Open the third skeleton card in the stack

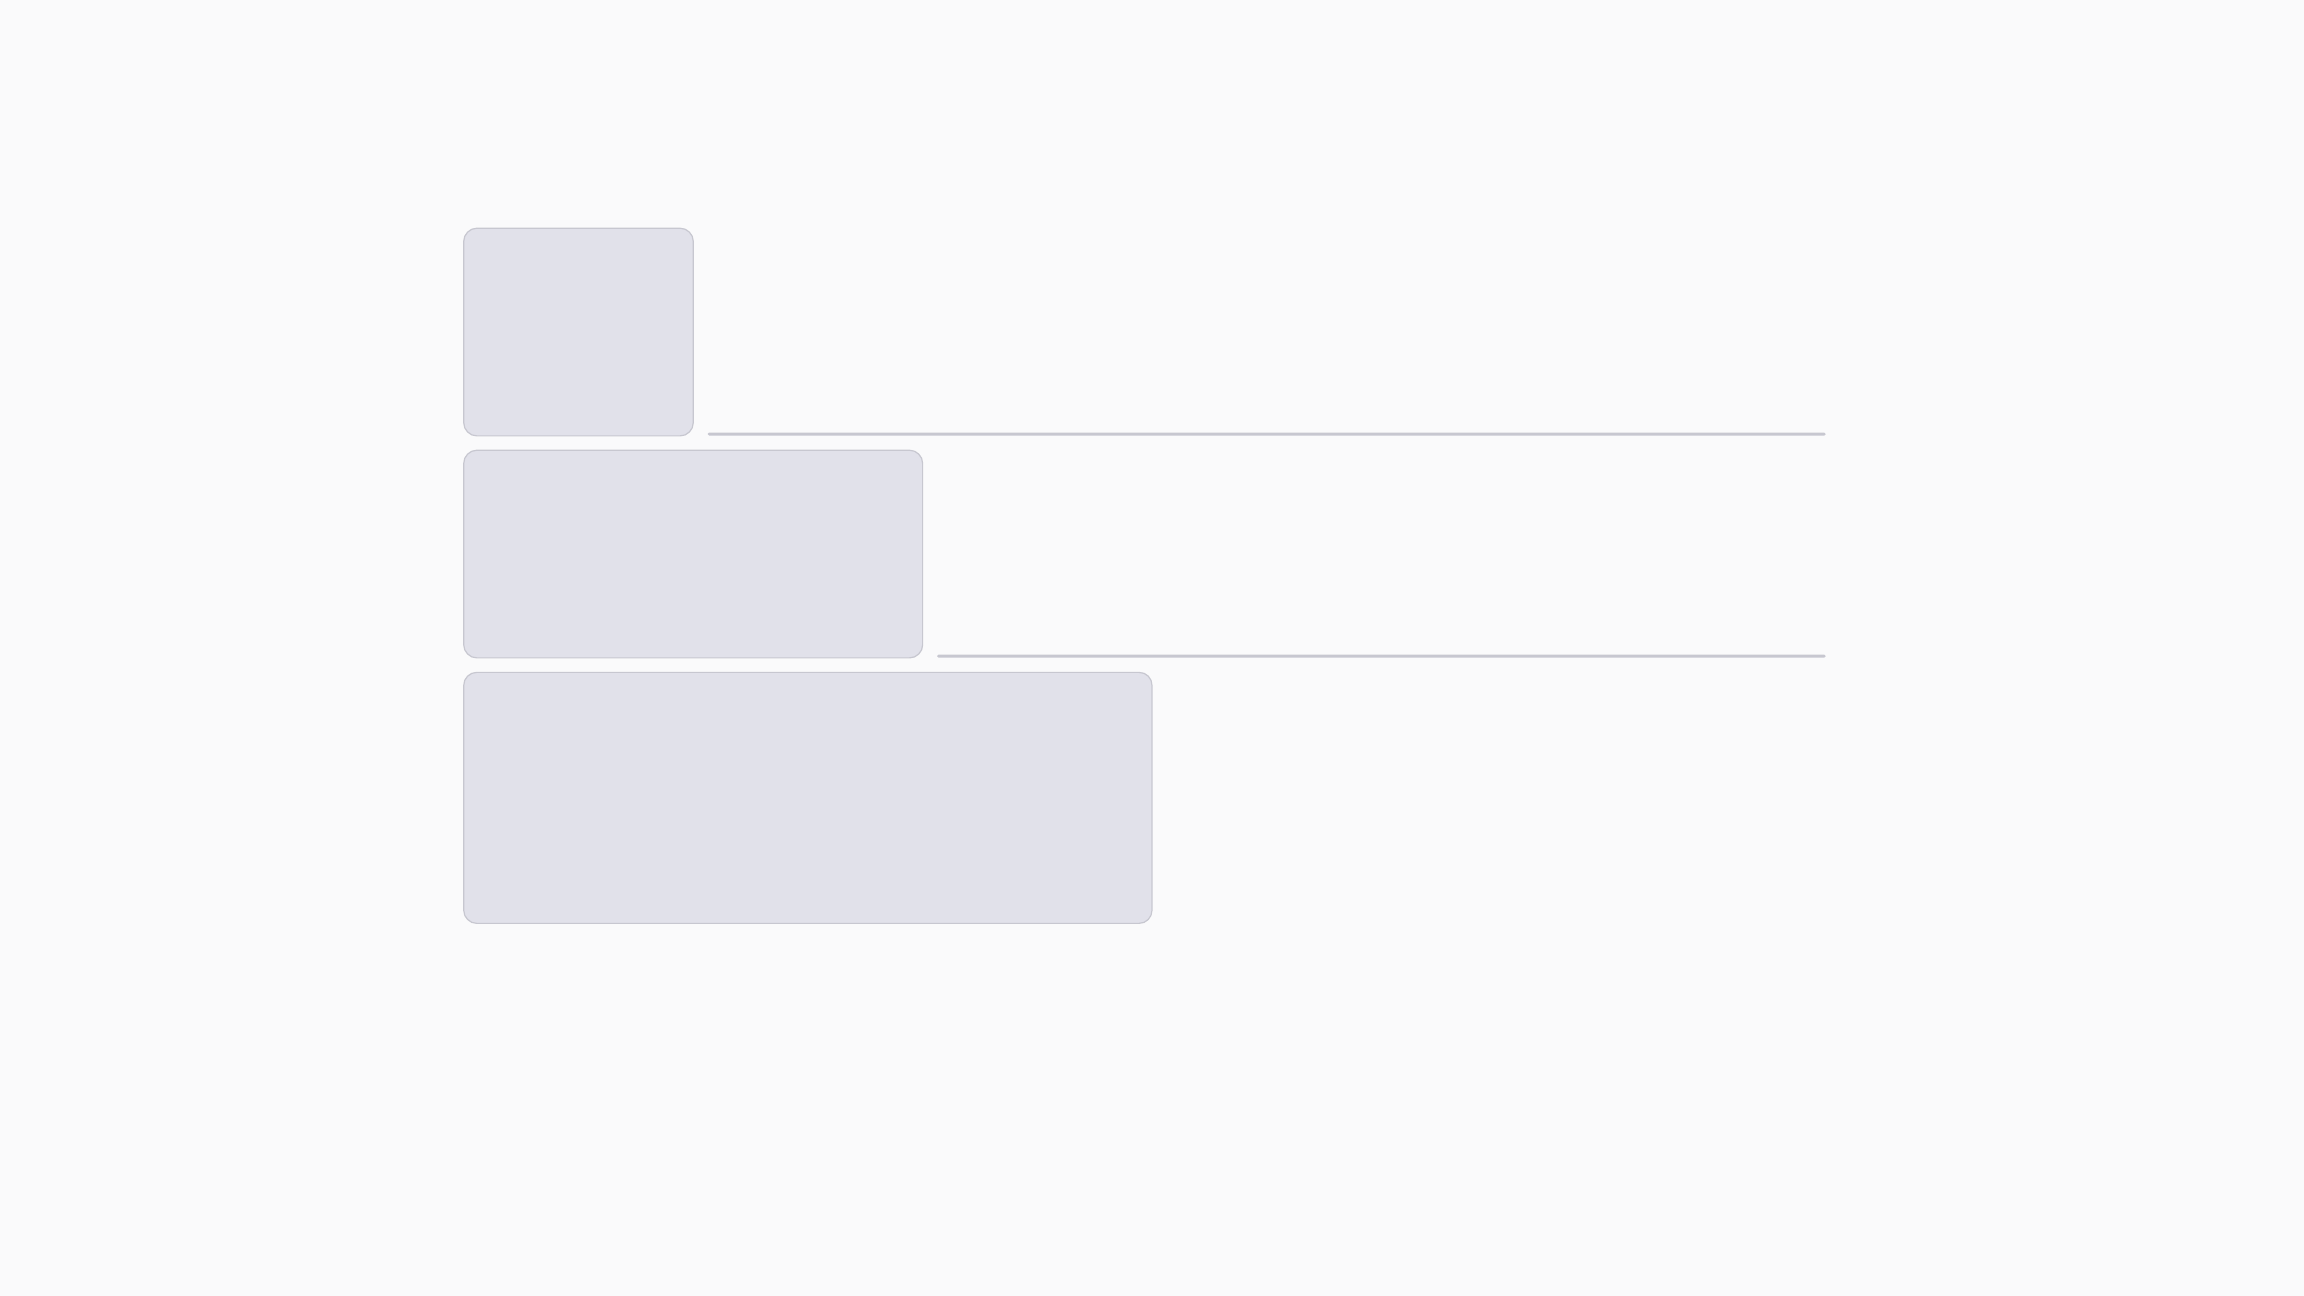807,797
